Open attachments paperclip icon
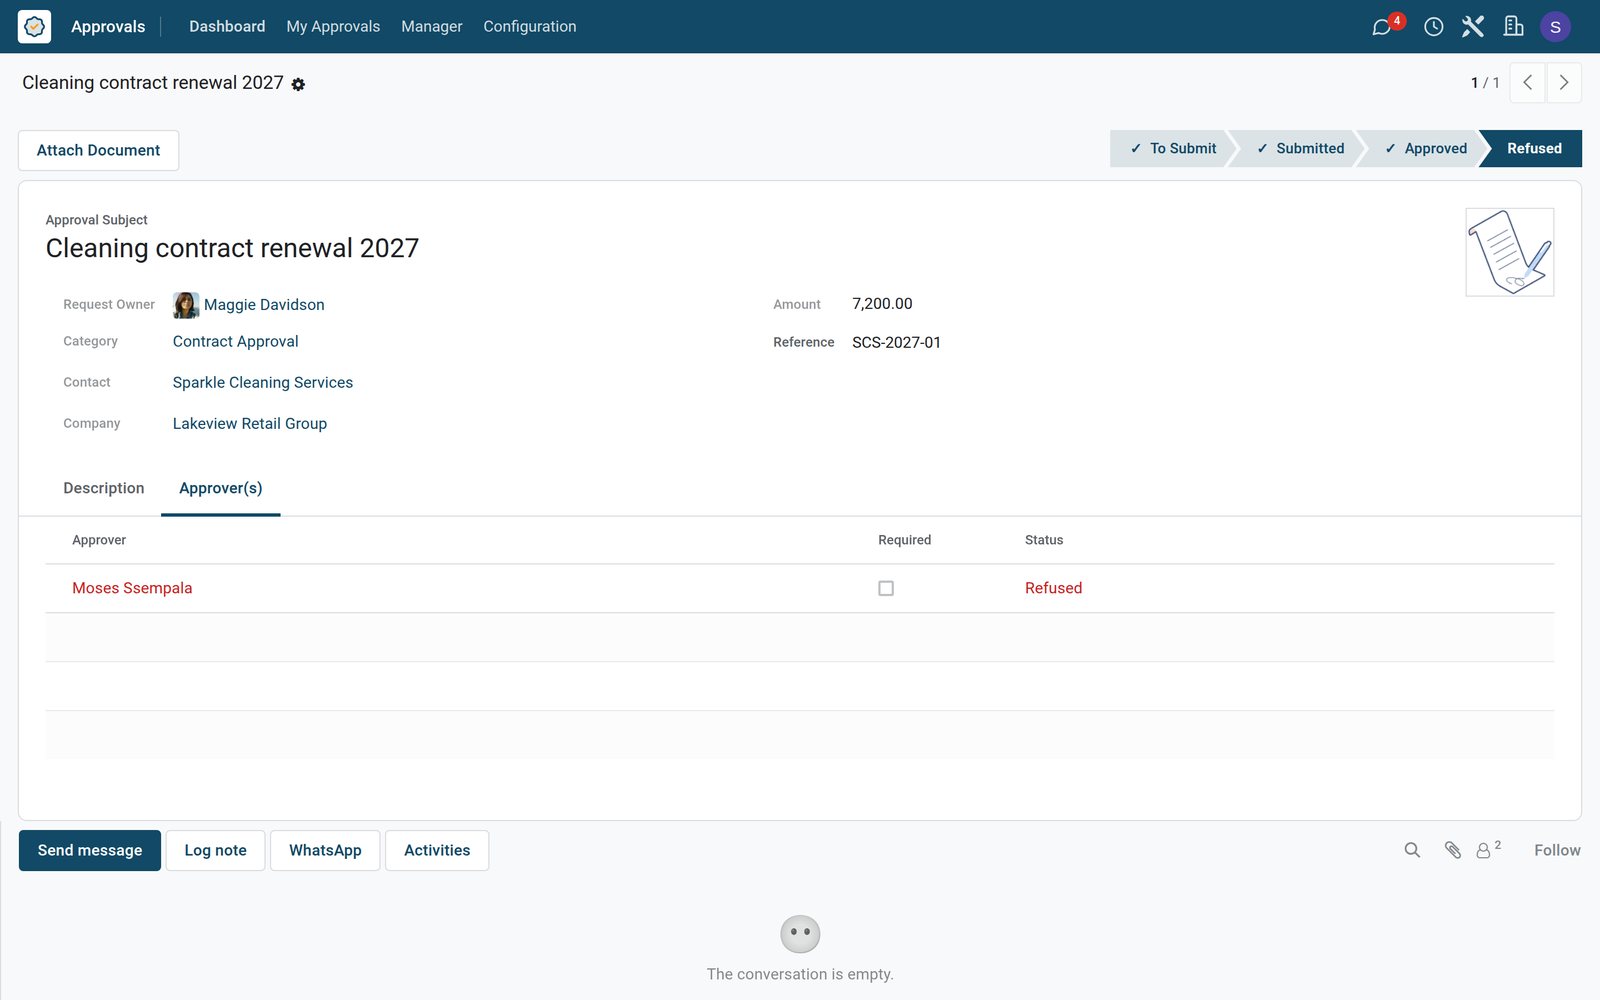 (x=1453, y=850)
